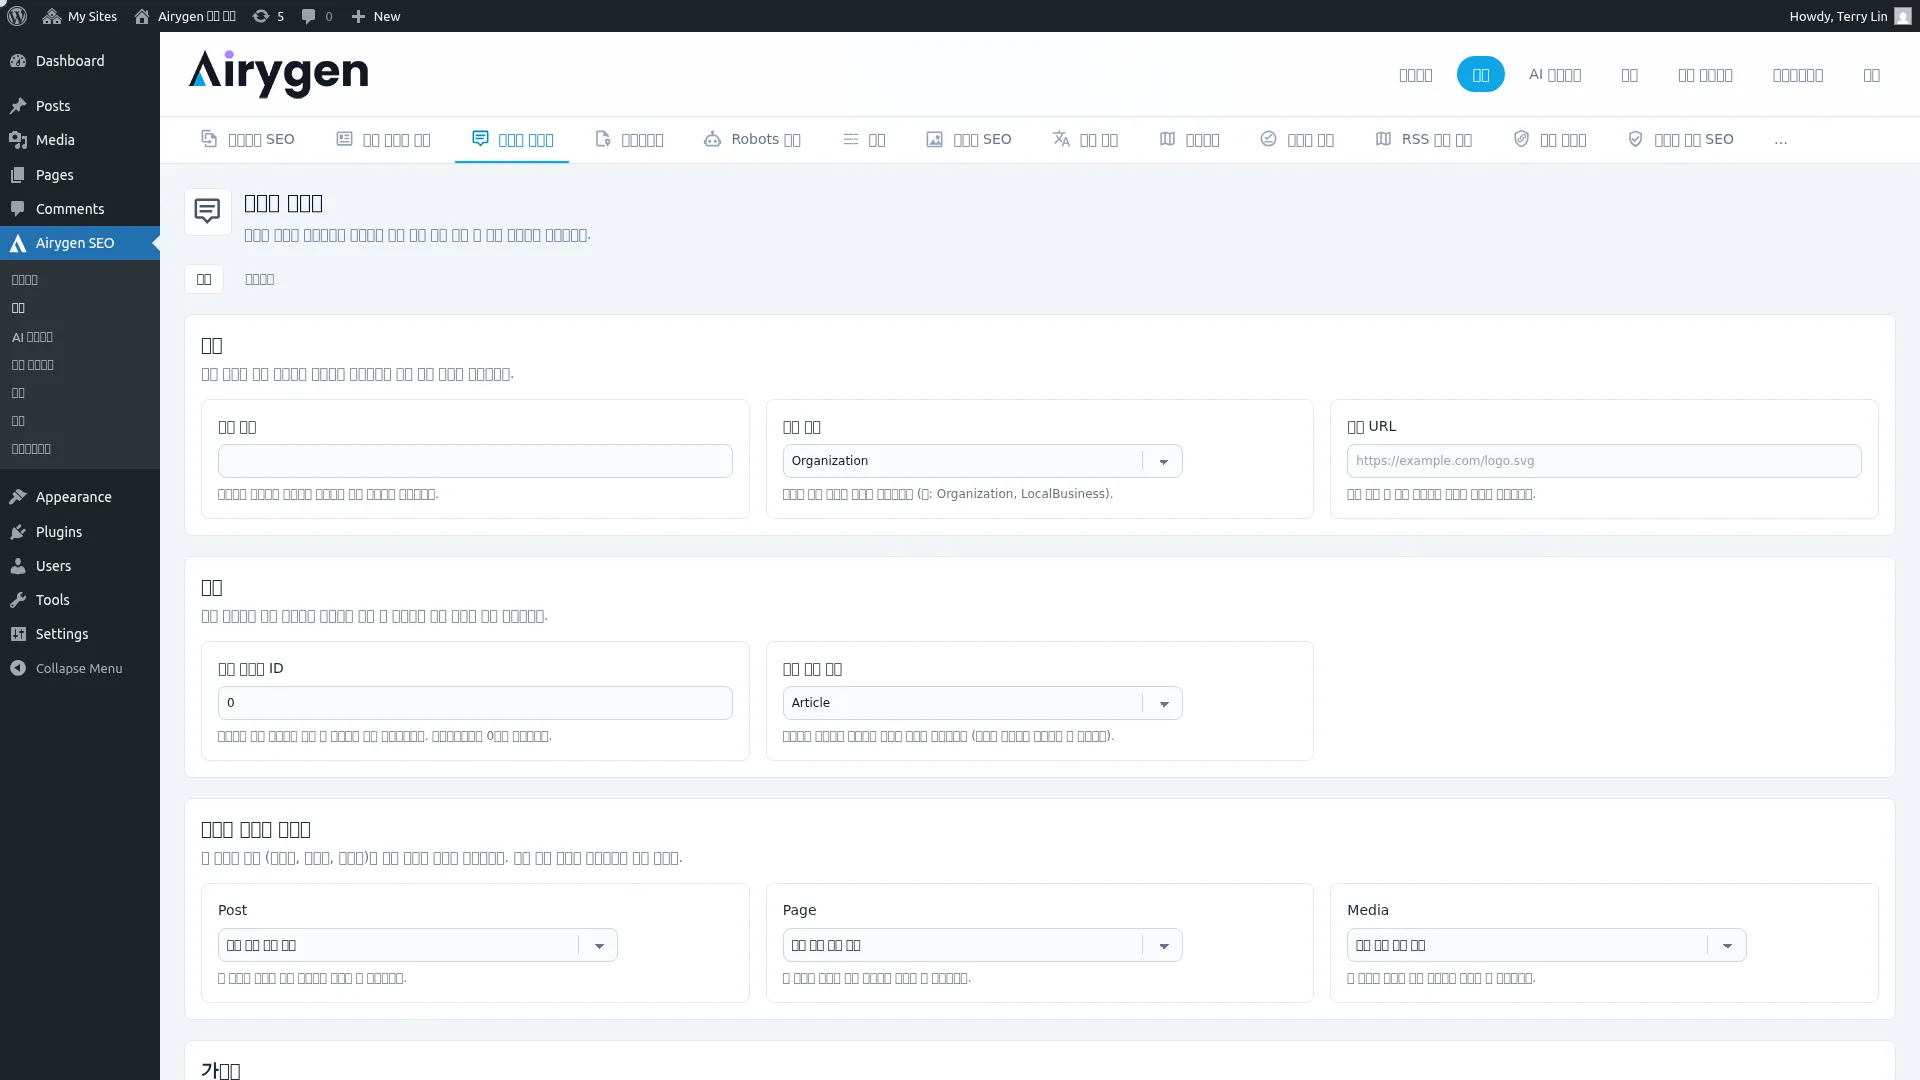Screen dimensions: 1920x1080
Task: Open the Airygen site home link
Action: point(185,16)
